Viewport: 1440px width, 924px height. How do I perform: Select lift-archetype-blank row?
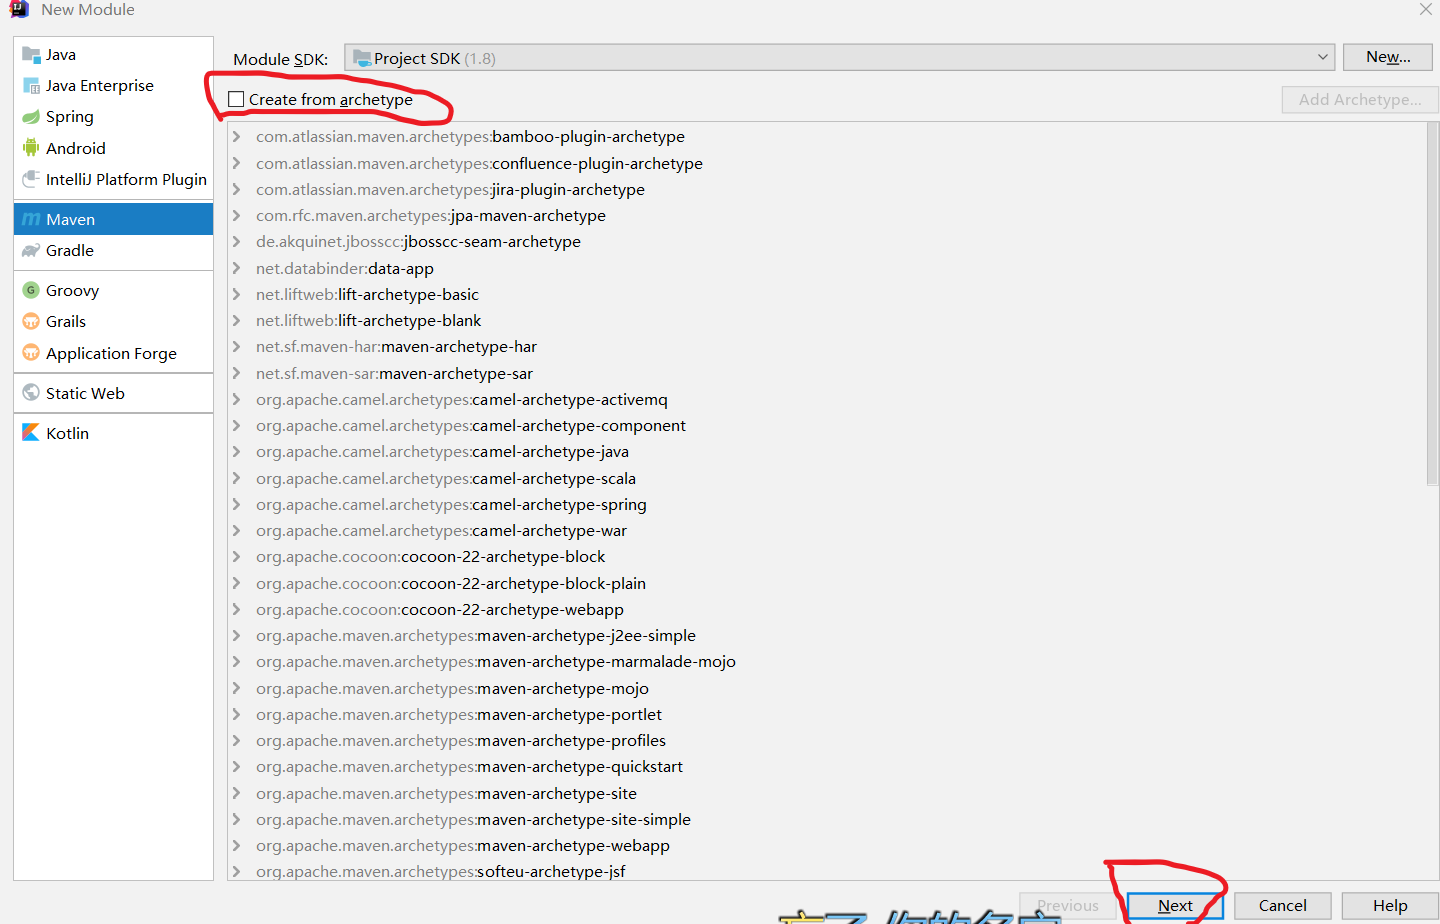coord(826,320)
